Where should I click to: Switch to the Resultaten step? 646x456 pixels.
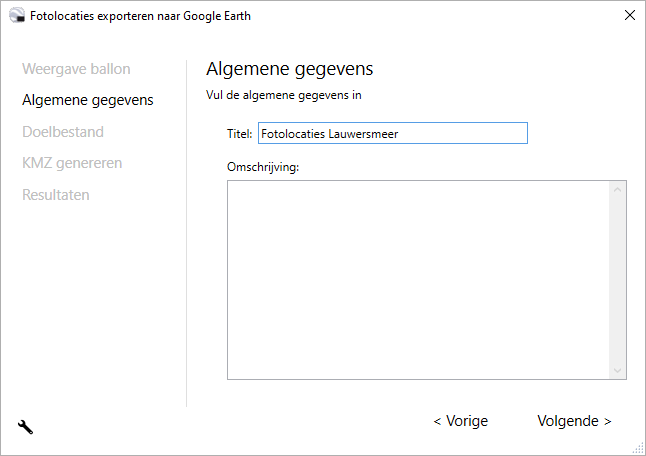56,194
